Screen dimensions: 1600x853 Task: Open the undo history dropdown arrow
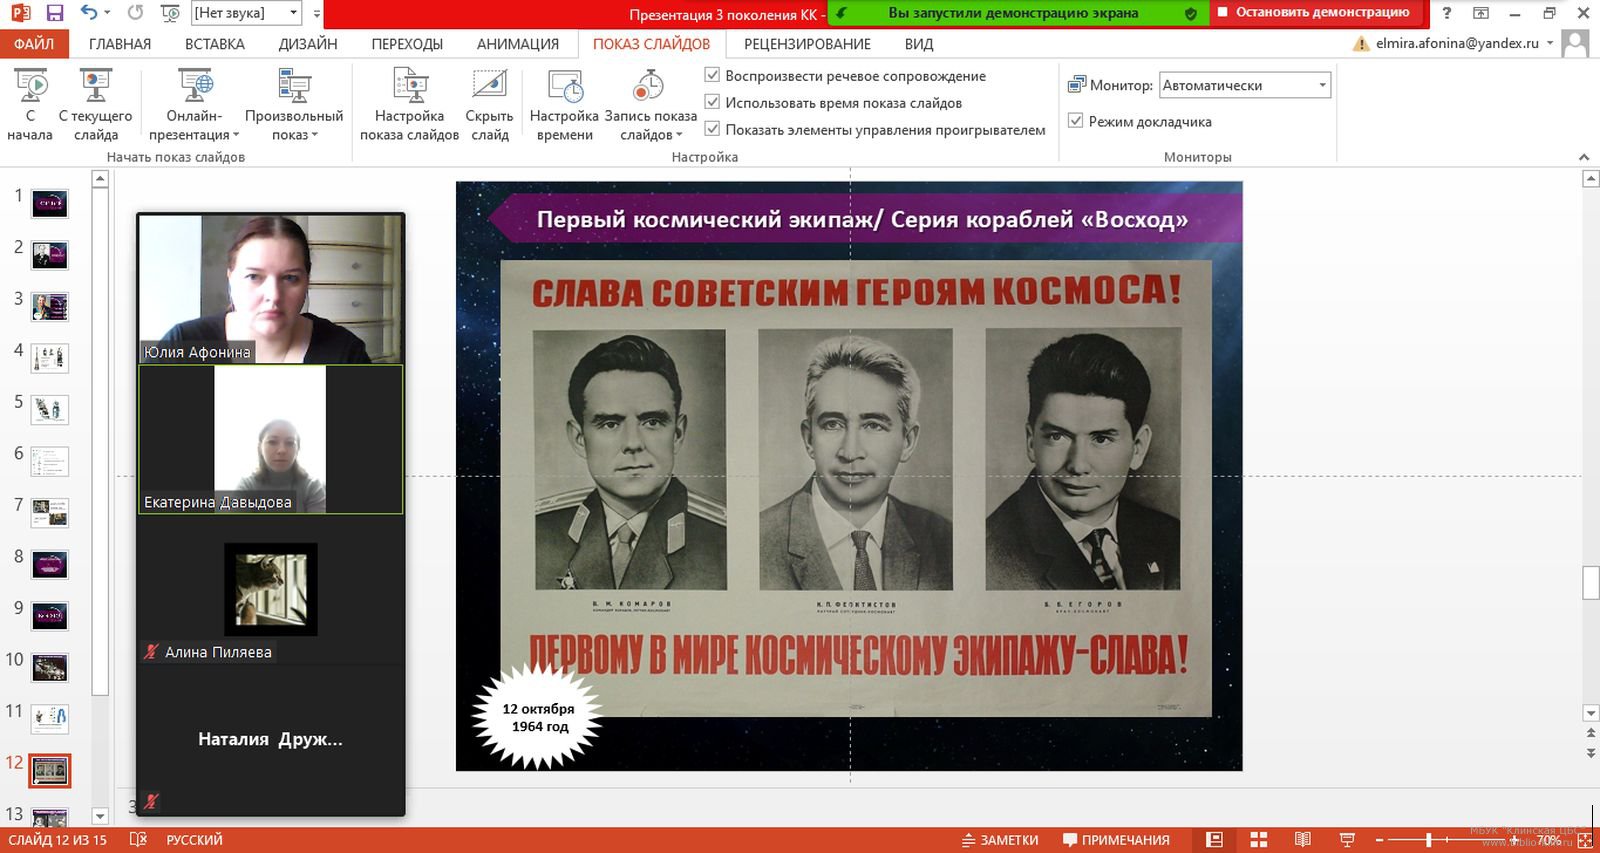(107, 13)
